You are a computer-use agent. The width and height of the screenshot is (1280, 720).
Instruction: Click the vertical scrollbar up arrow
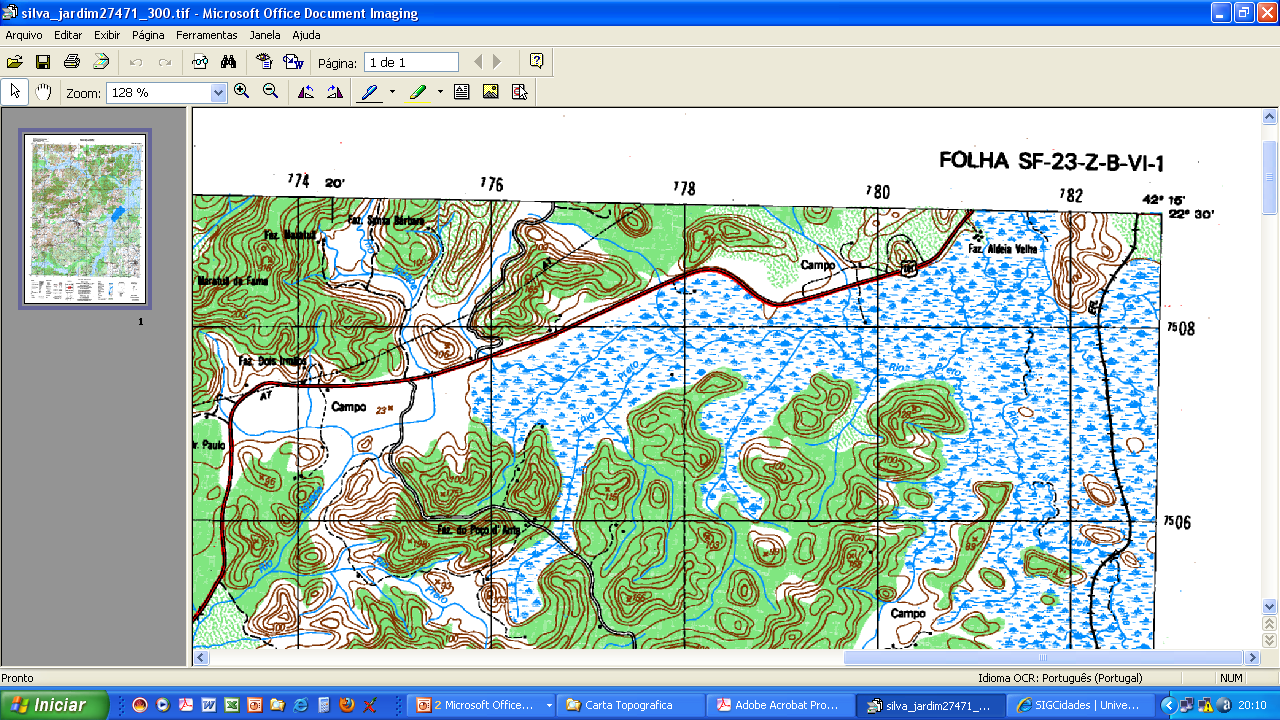click(1270, 116)
